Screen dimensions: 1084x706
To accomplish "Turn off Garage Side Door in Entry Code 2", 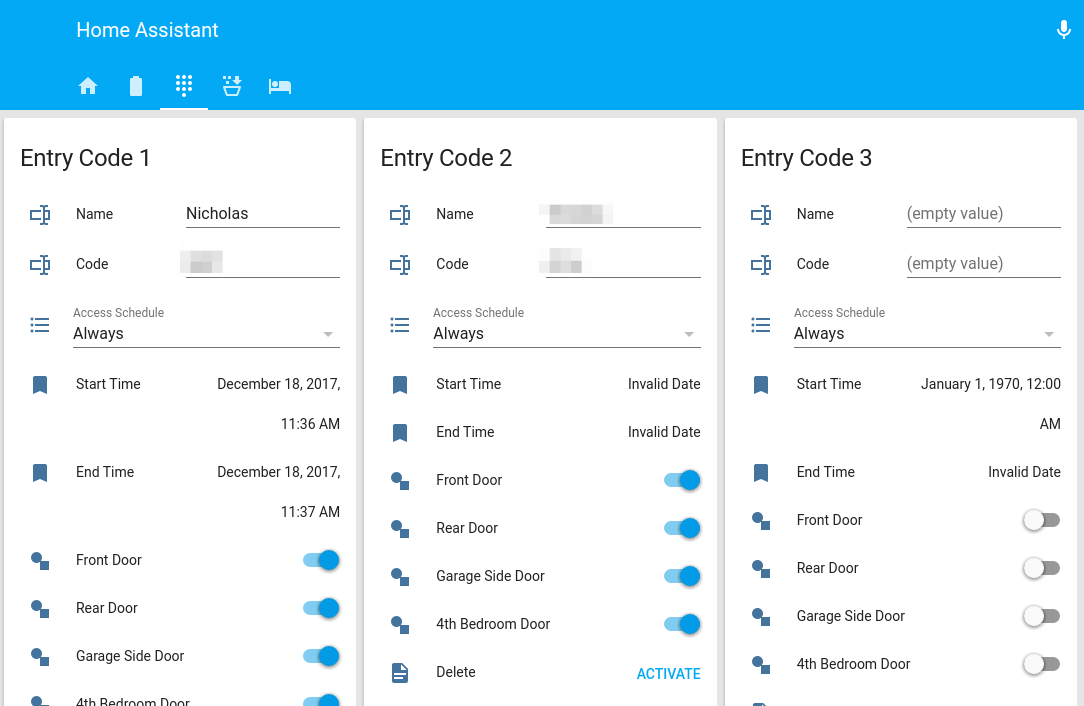I will coord(682,576).
